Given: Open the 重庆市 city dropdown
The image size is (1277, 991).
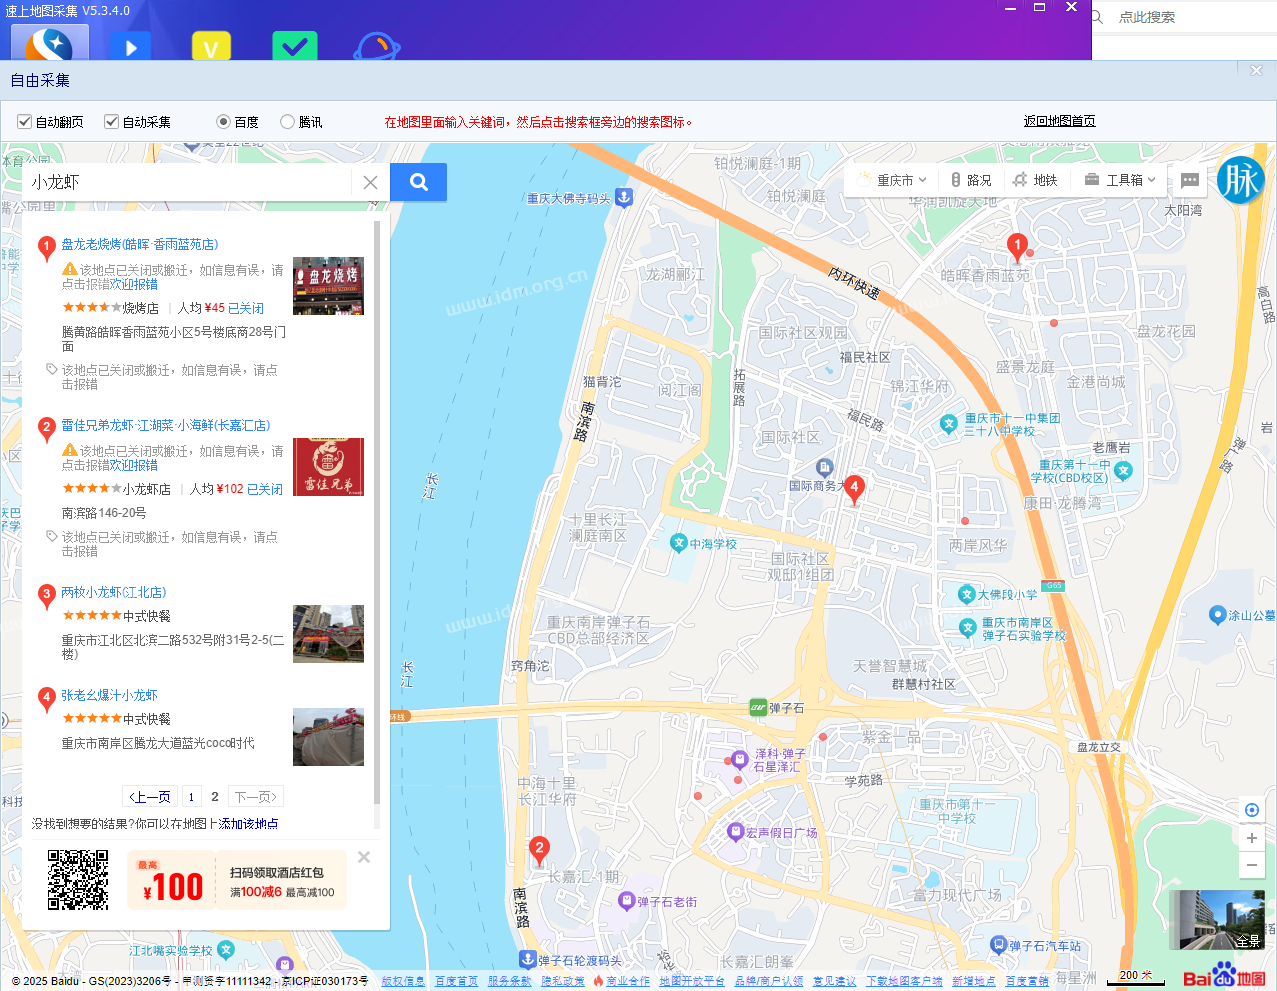Looking at the screenshot, I should [894, 180].
